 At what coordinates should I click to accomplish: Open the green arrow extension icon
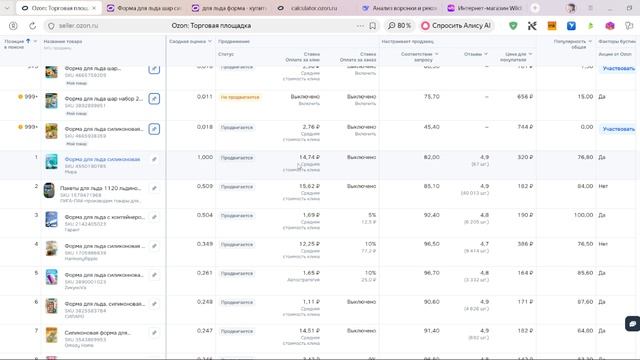point(591,26)
